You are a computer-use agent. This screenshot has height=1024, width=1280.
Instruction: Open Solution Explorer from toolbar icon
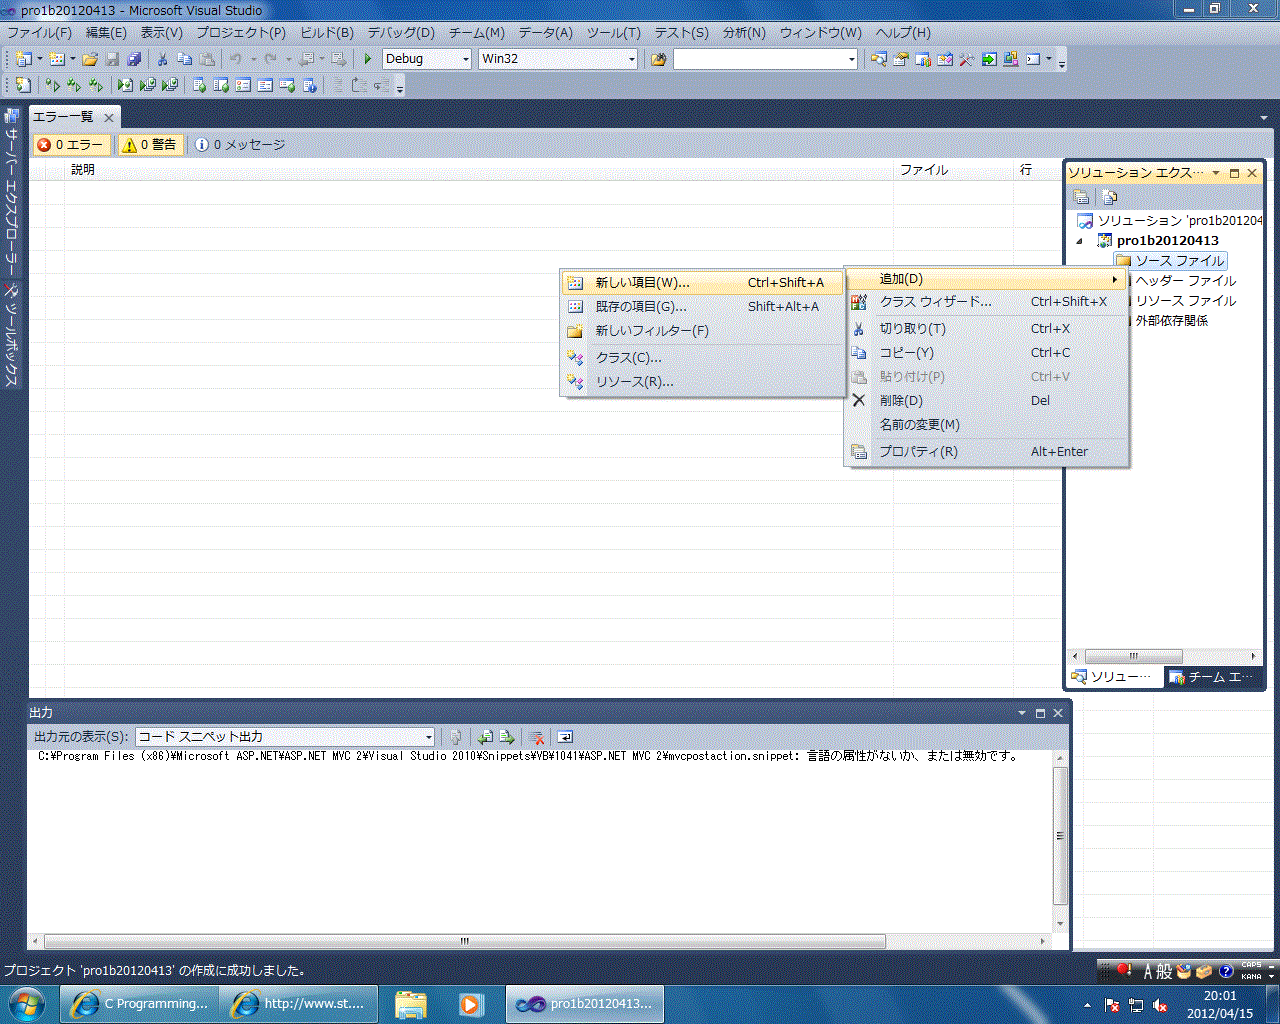pos(879,59)
